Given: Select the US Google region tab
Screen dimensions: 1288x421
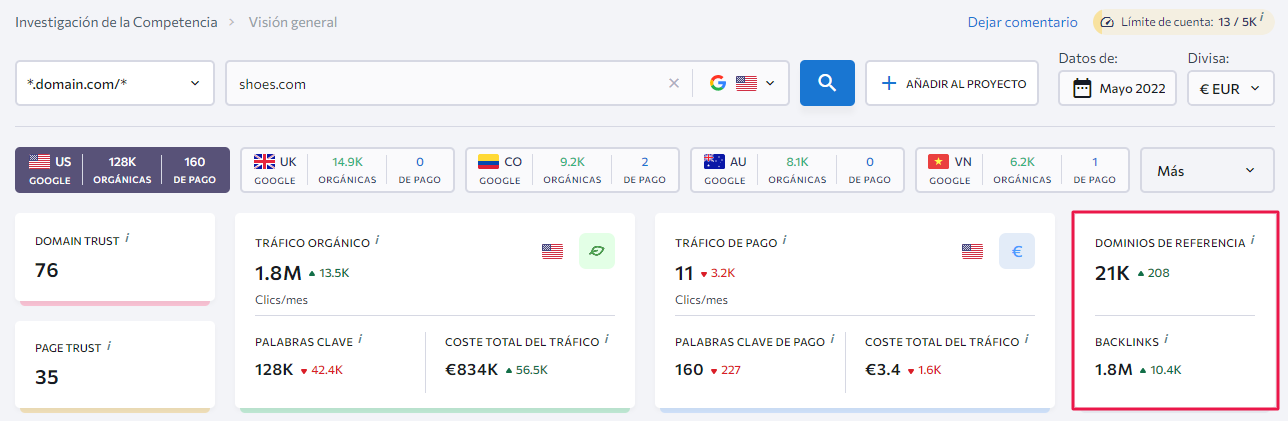Looking at the screenshot, I should click(x=123, y=170).
